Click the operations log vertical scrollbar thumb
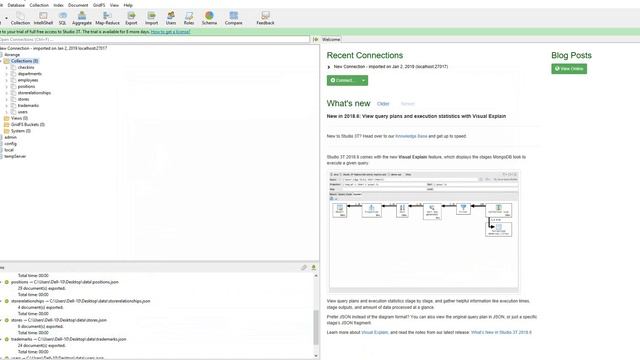The image size is (640, 360). (316, 327)
